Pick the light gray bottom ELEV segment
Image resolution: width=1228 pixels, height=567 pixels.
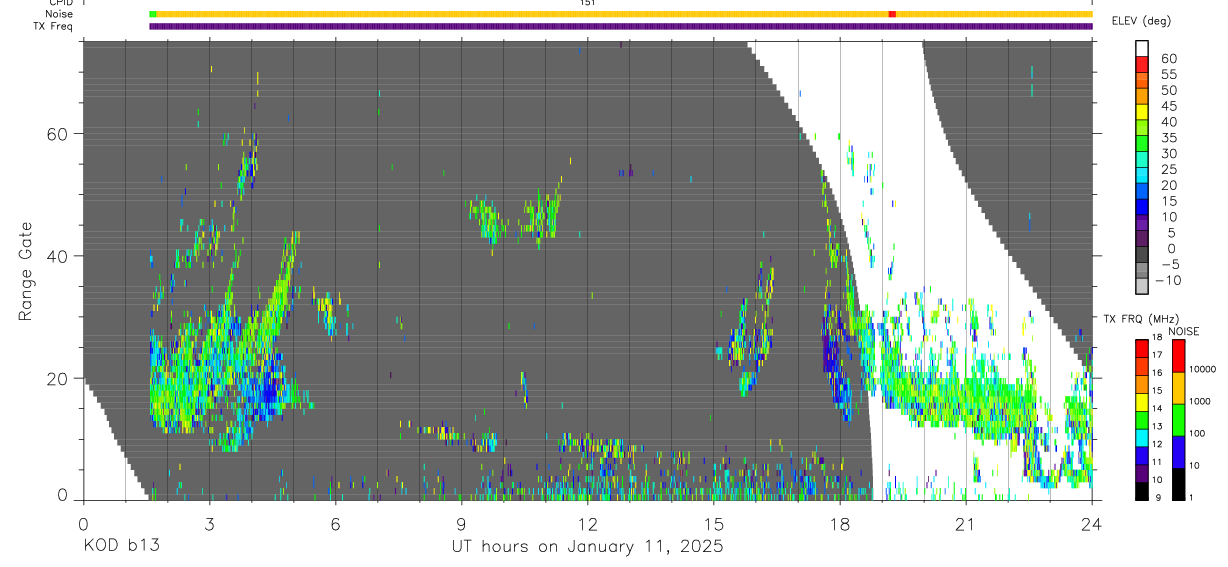(1142, 287)
